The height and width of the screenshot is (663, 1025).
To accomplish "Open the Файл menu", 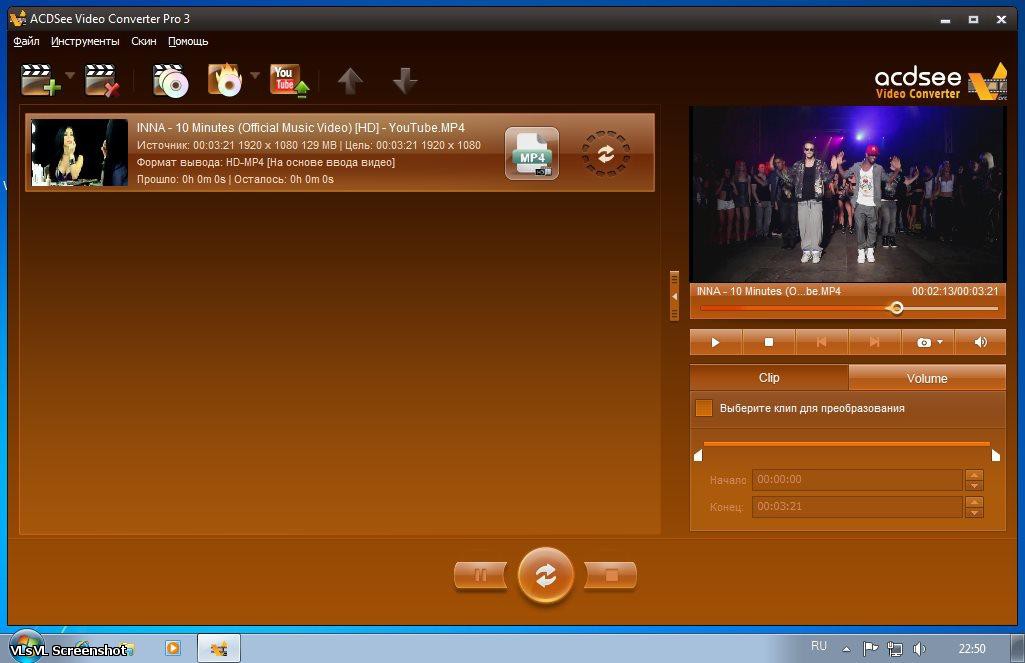I will pos(26,41).
